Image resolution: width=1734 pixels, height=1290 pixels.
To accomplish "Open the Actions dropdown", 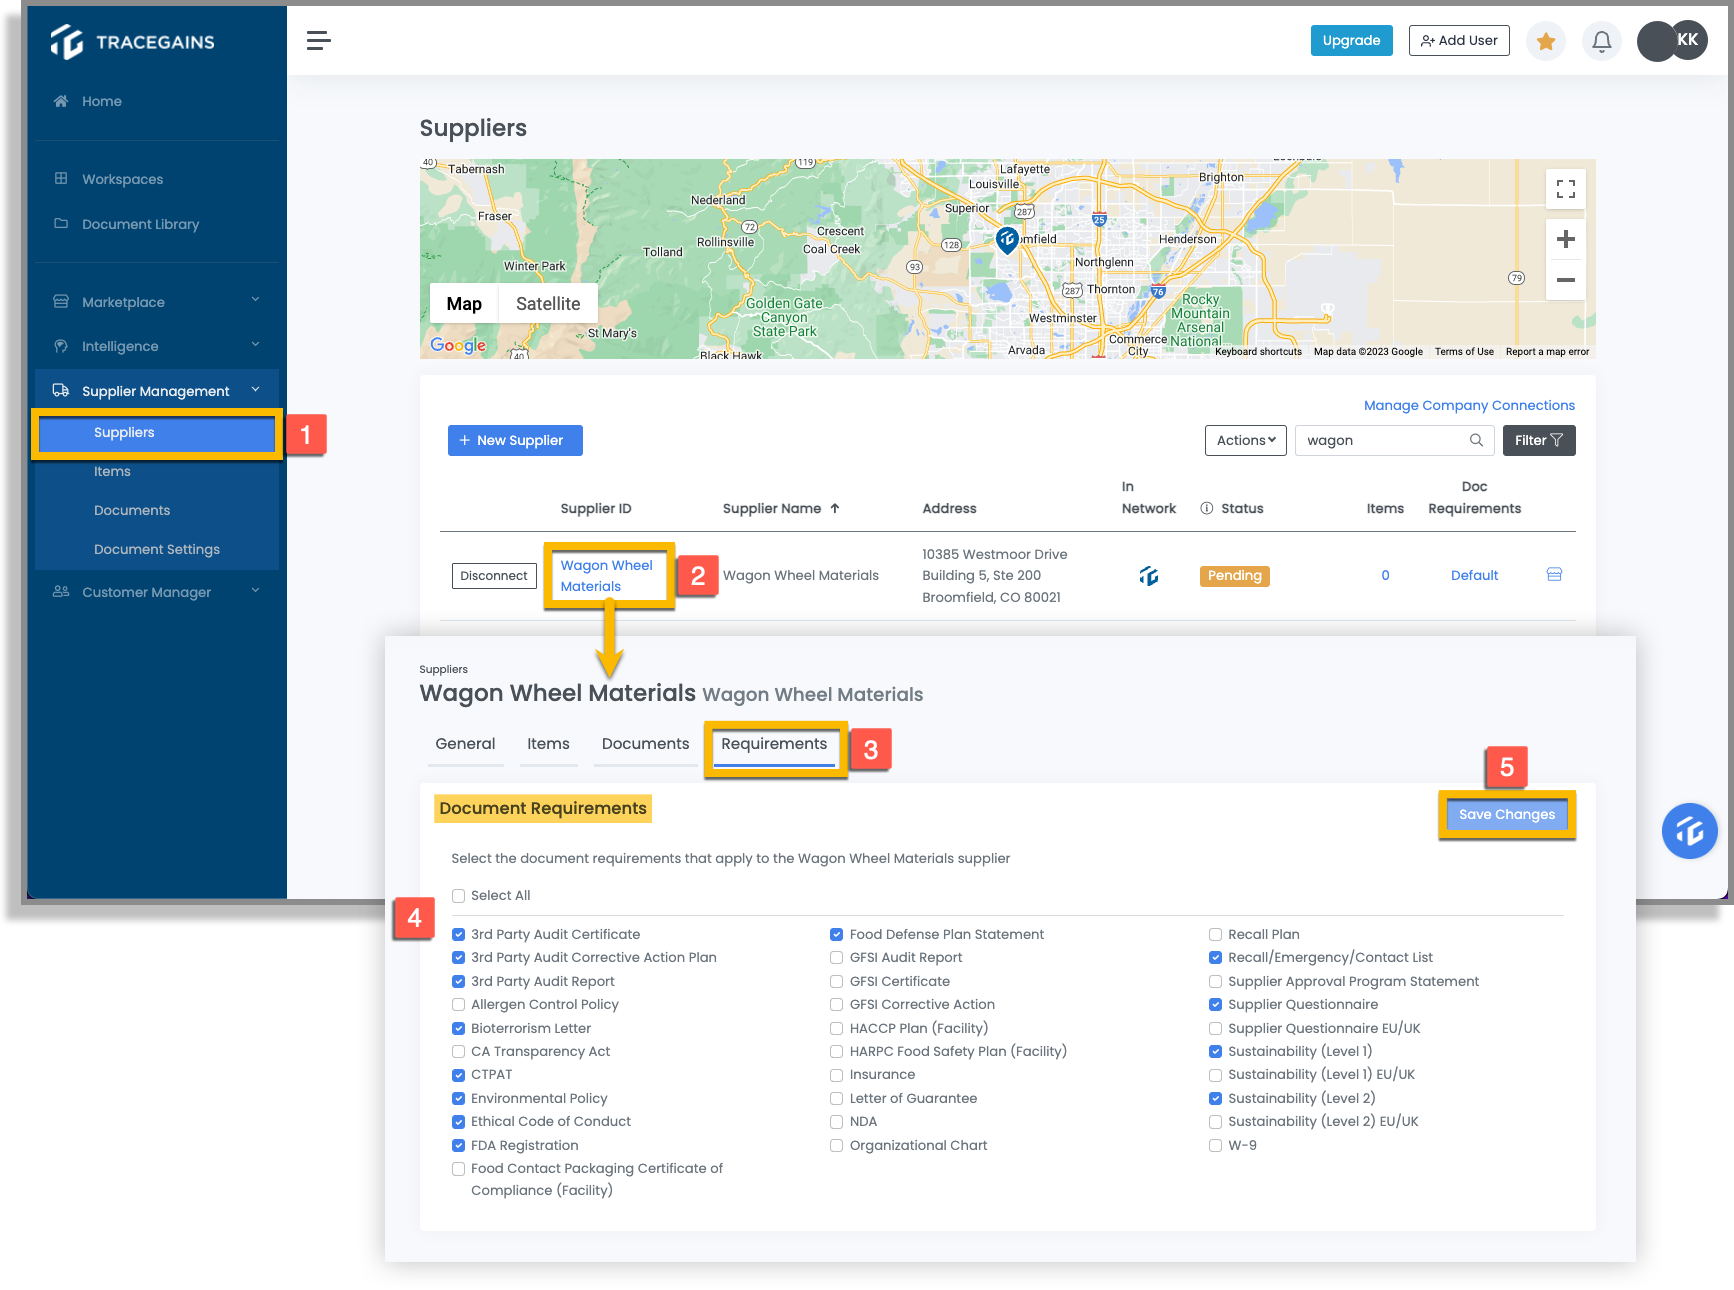I will [1245, 440].
